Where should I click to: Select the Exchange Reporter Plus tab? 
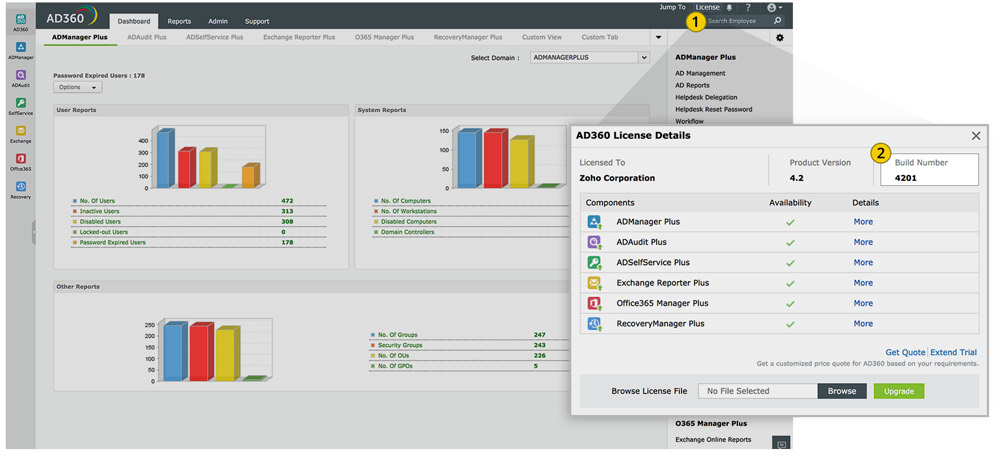tap(299, 38)
